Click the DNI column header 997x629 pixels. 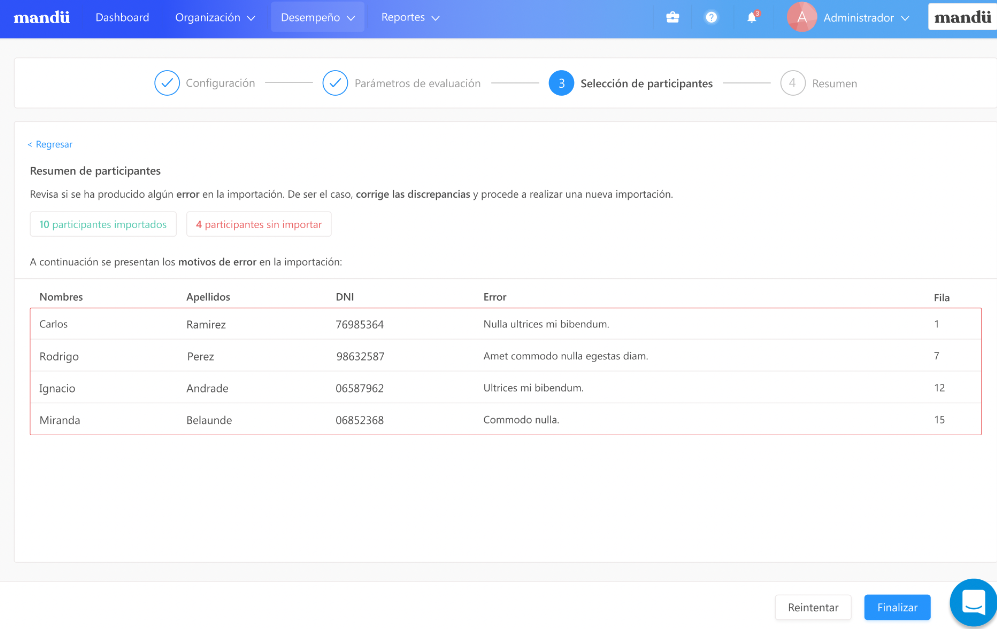[x=345, y=297]
